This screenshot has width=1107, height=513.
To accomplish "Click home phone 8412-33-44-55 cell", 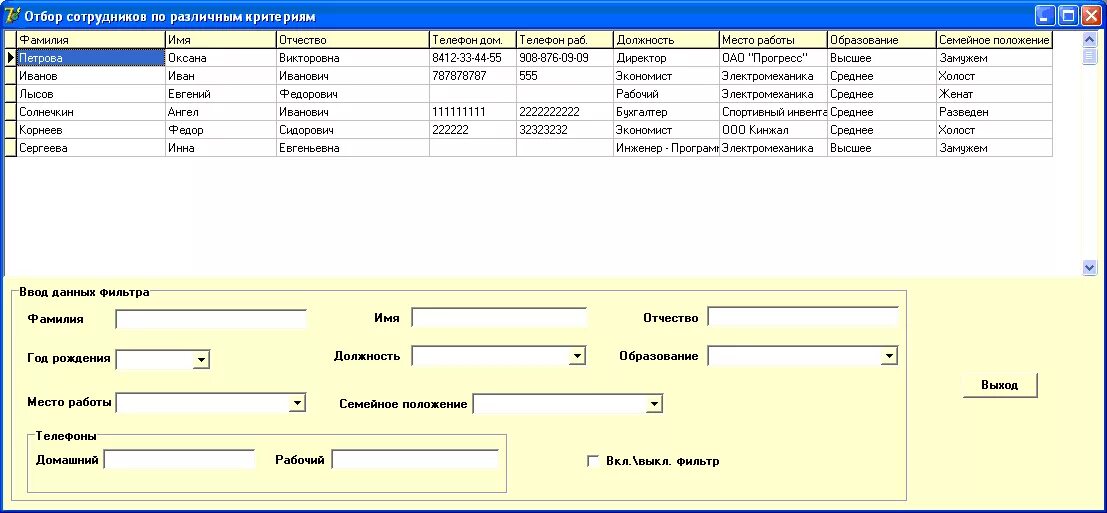I will click(x=473, y=58).
